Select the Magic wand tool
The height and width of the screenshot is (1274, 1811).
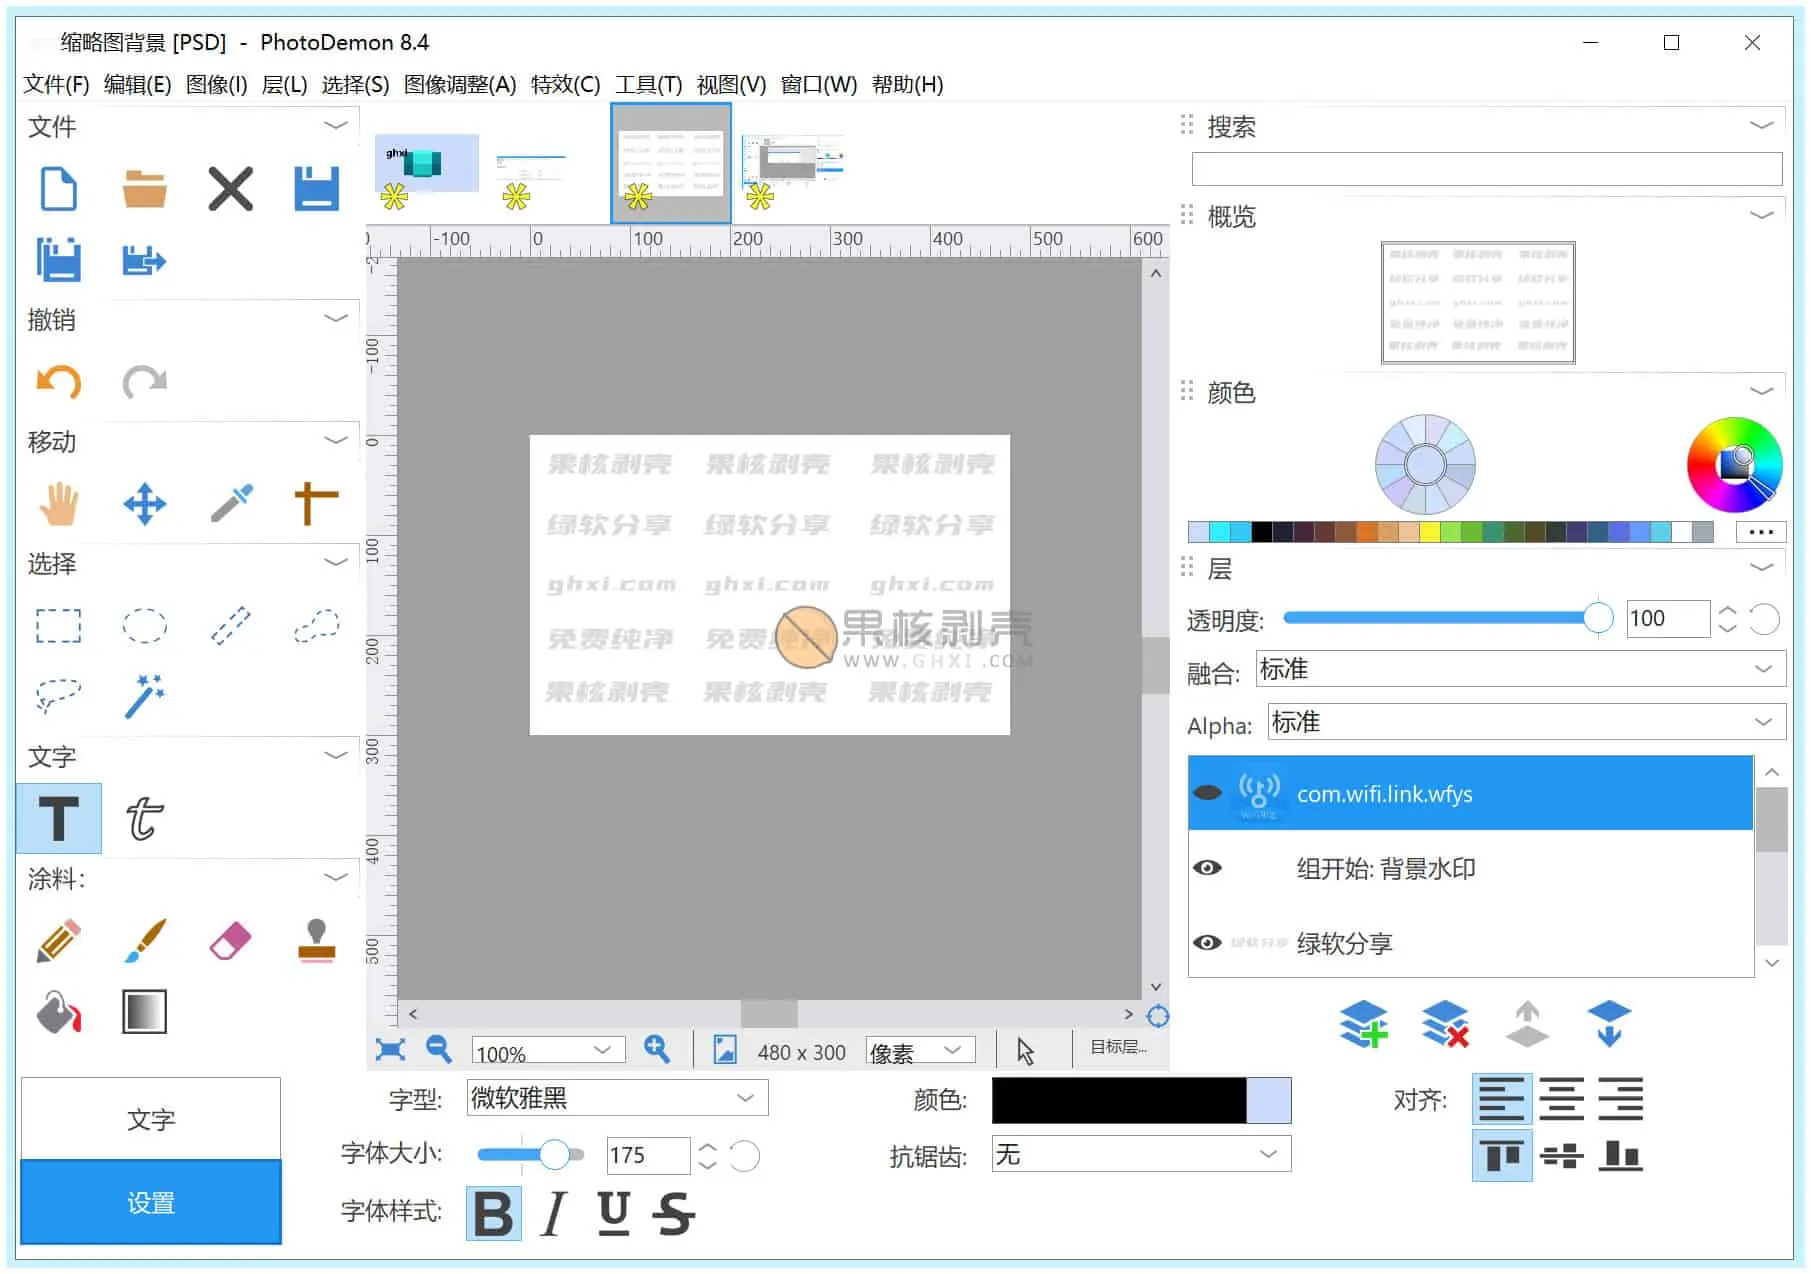click(x=144, y=696)
